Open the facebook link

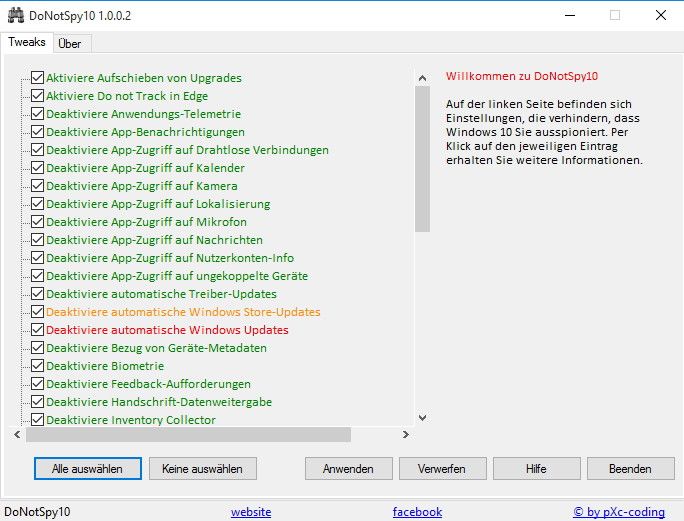(x=417, y=512)
